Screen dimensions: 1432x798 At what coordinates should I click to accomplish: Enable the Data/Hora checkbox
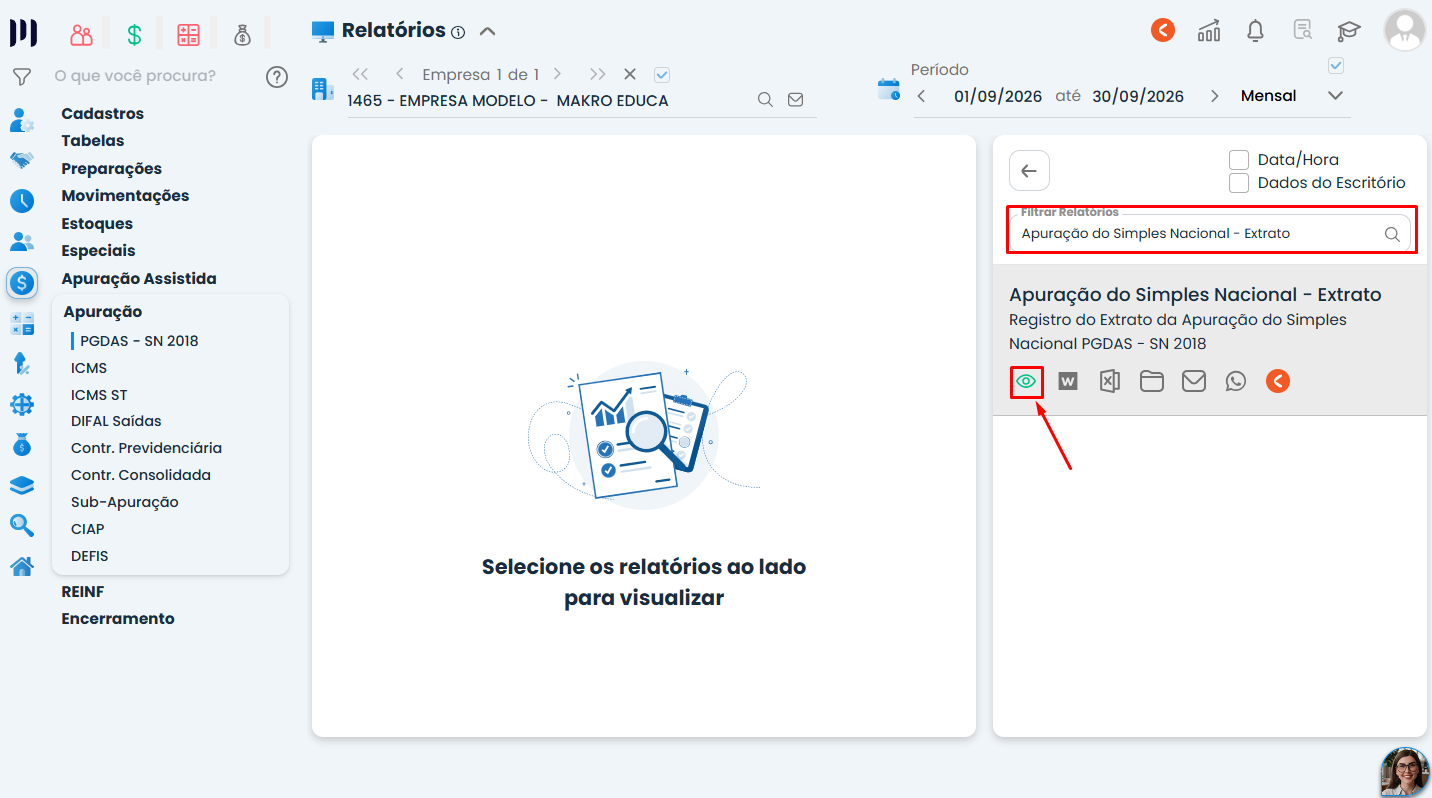[x=1239, y=159]
